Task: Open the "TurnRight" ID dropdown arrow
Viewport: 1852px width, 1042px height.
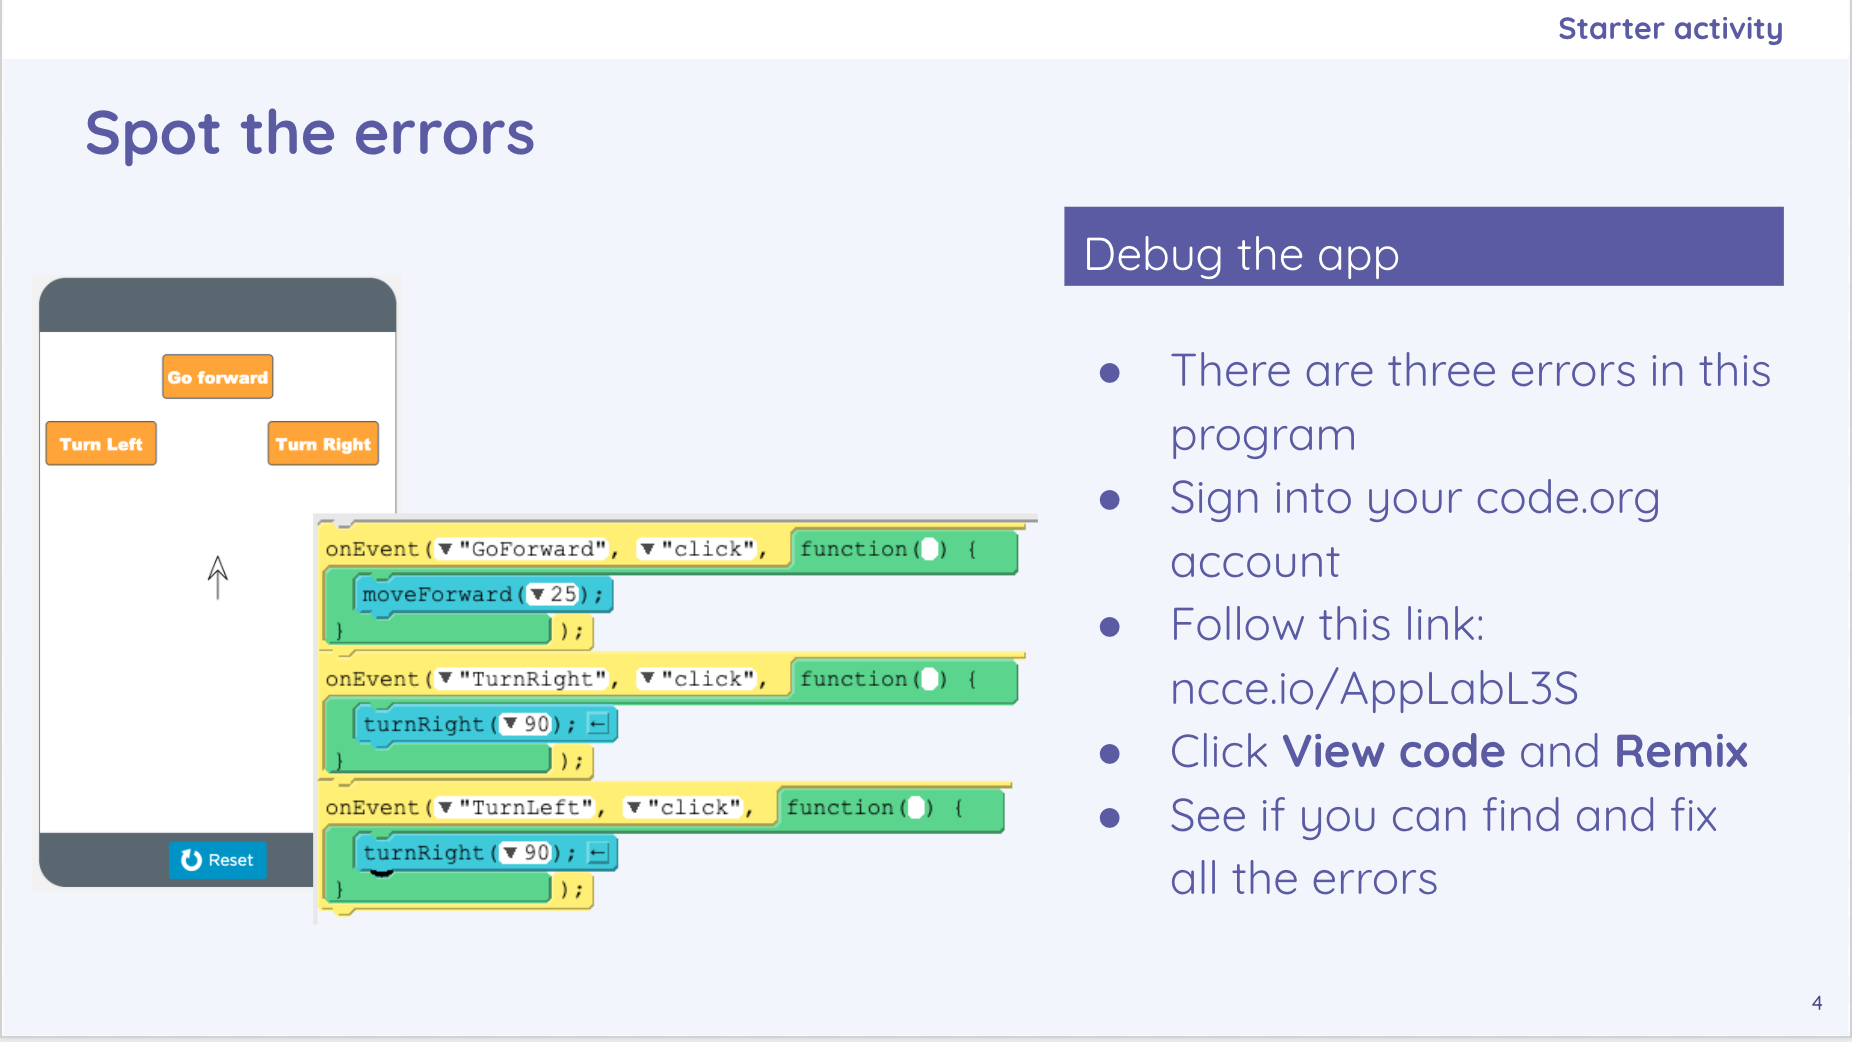Action: click(x=446, y=678)
